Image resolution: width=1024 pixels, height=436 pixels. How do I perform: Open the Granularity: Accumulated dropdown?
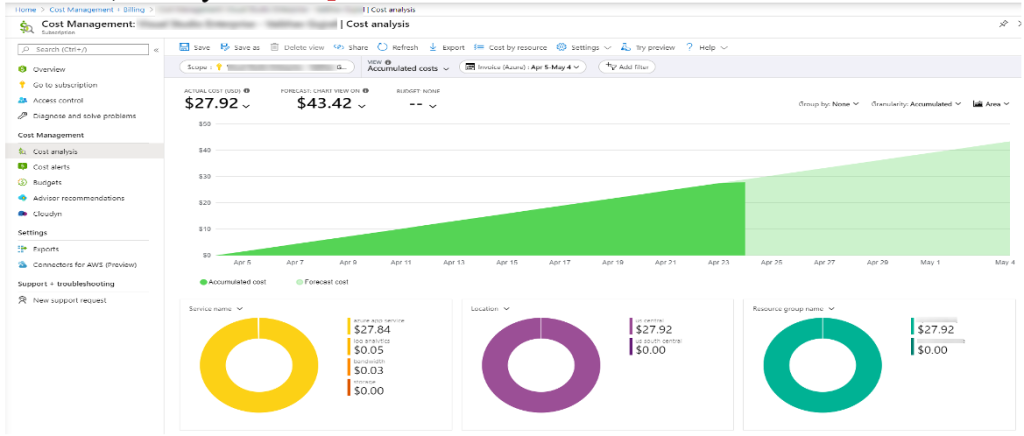coord(916,104)
